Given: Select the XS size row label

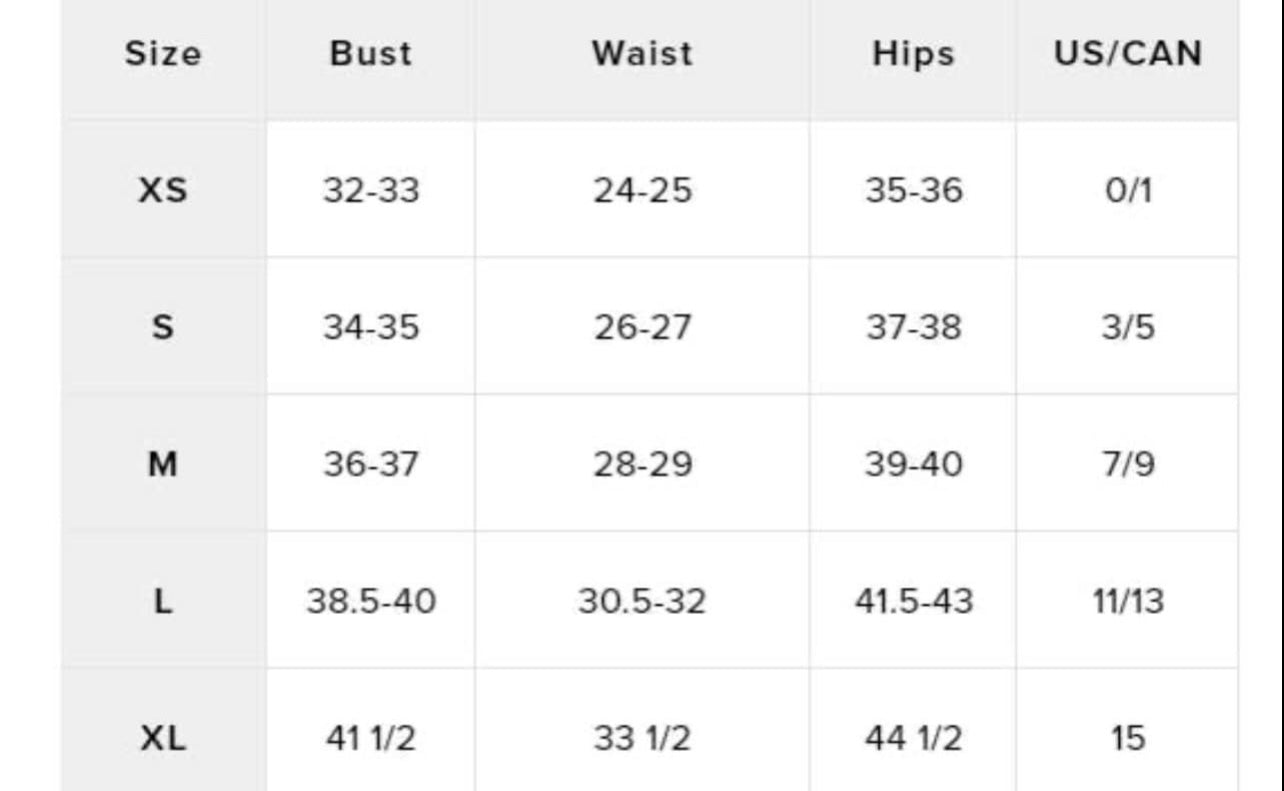Looking at the screenshot, I should 163,190.
